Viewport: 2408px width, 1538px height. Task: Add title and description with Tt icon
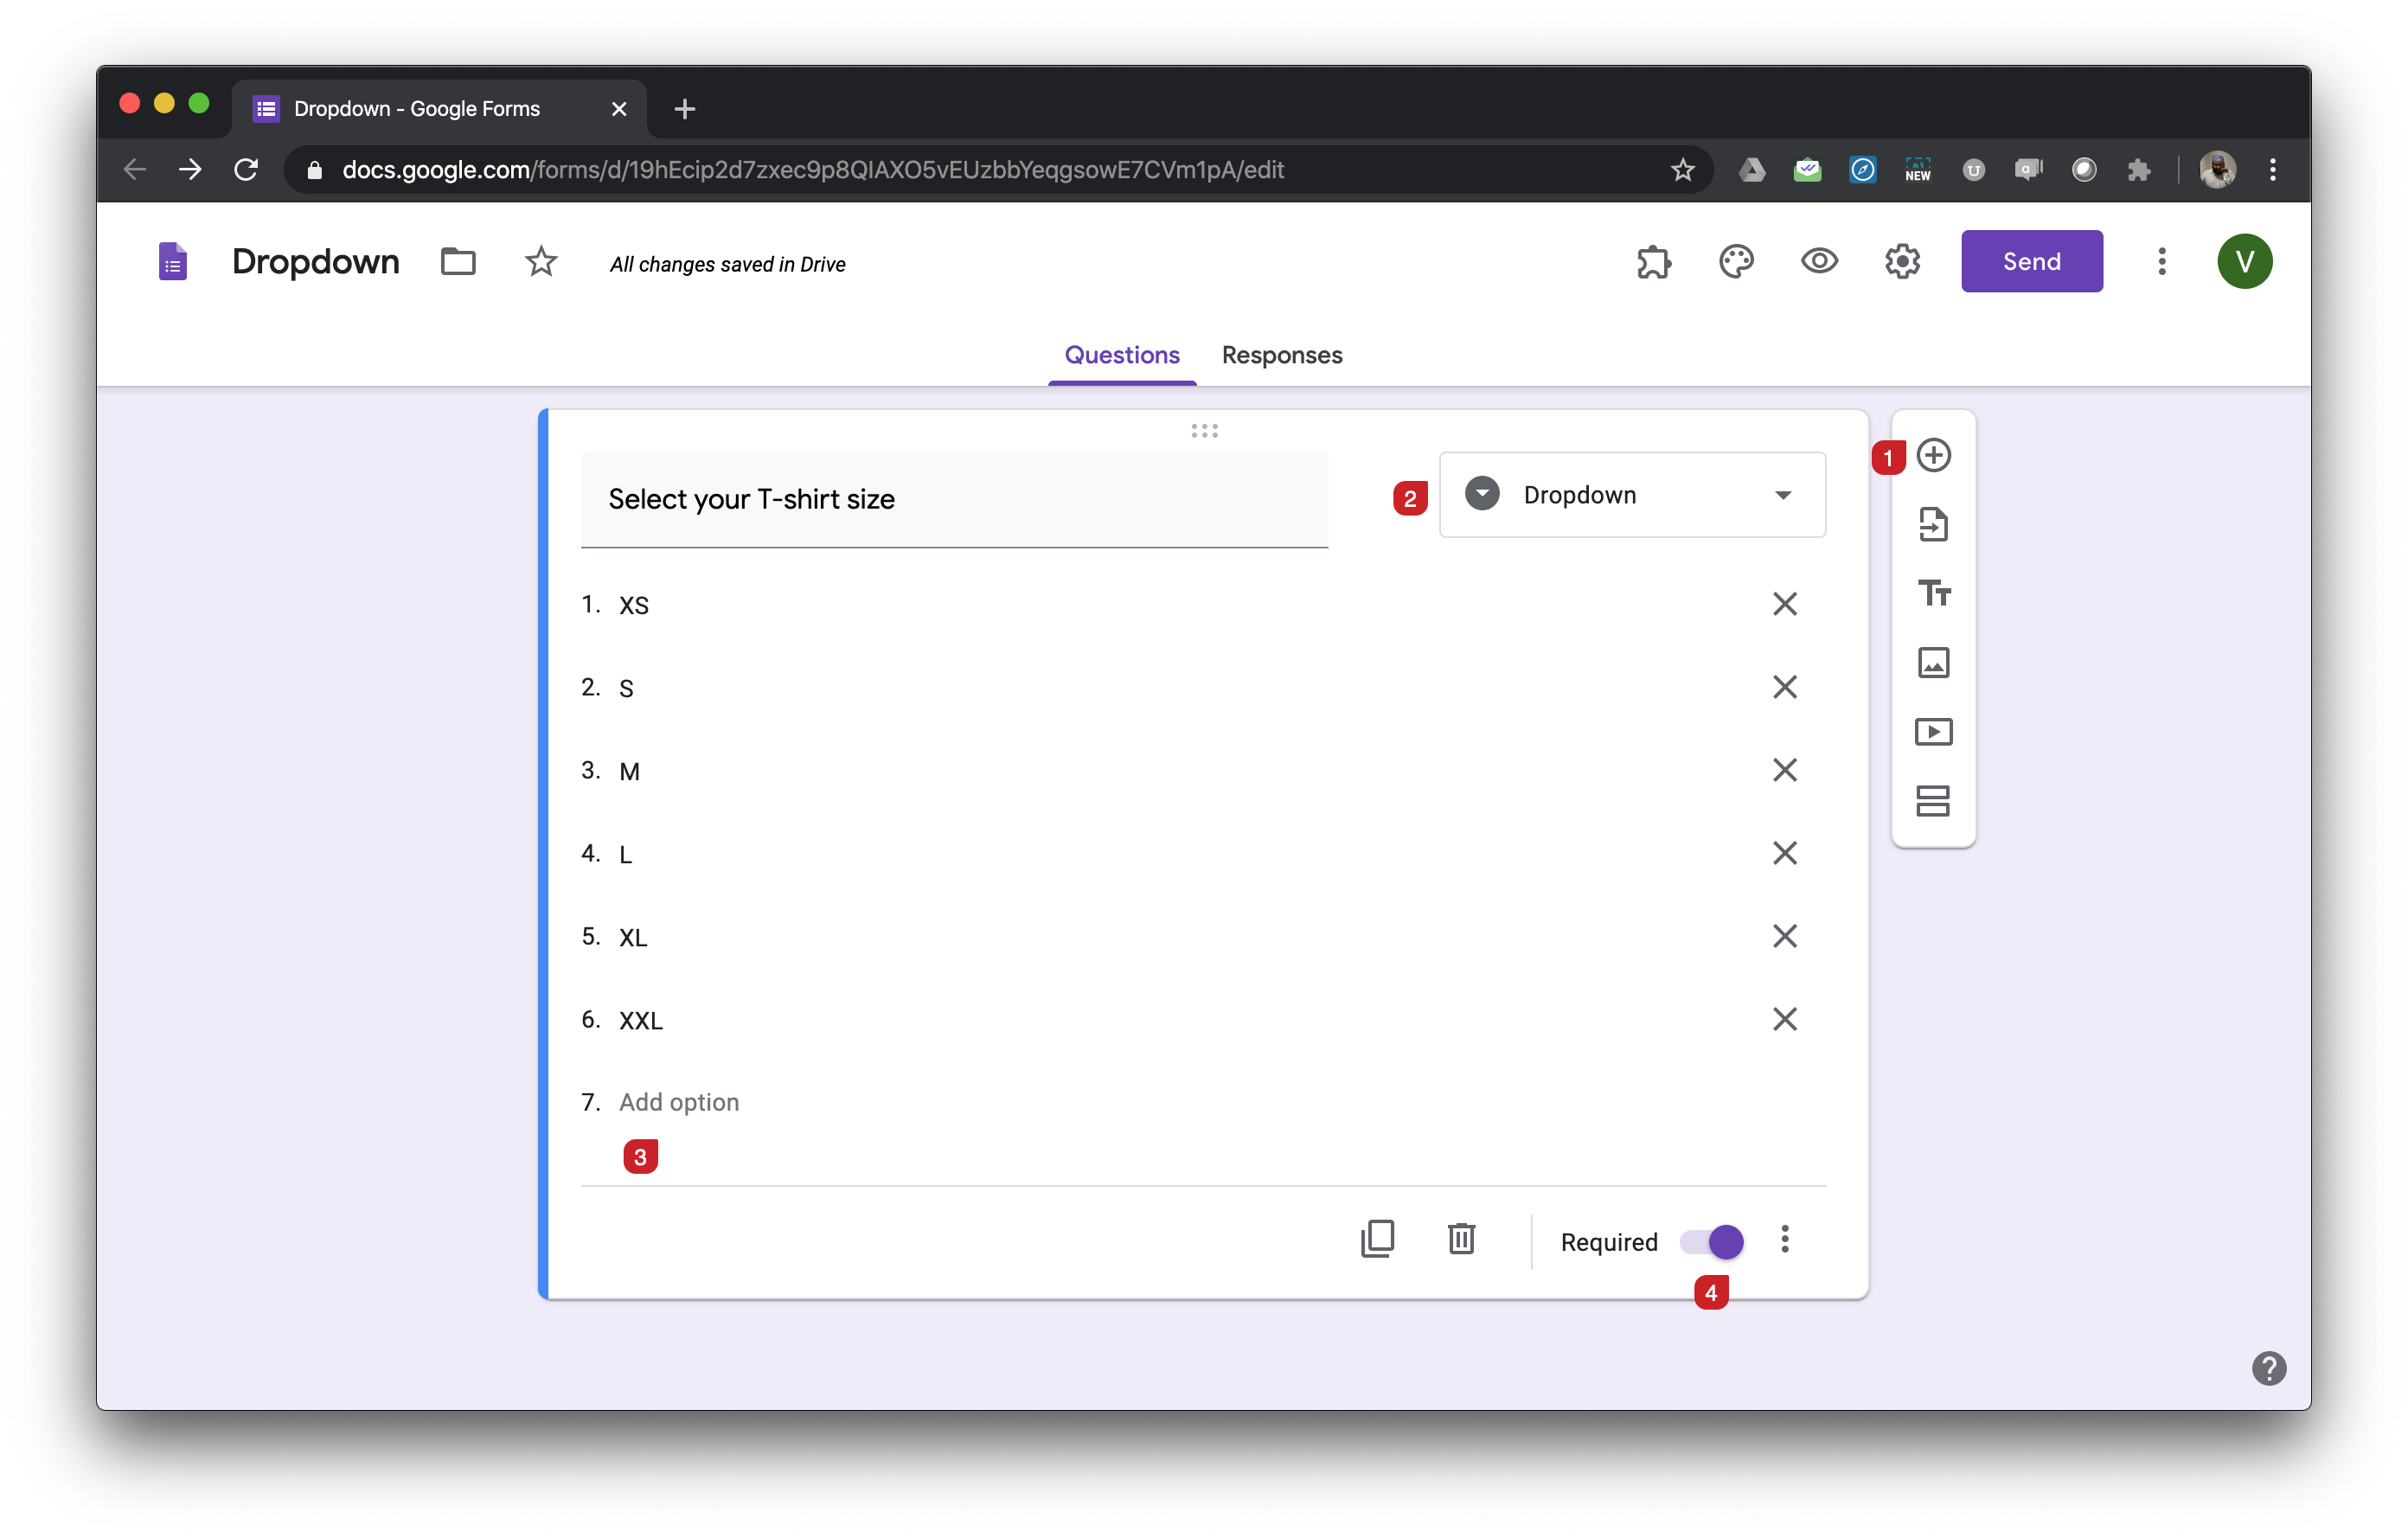(1933, 594)
